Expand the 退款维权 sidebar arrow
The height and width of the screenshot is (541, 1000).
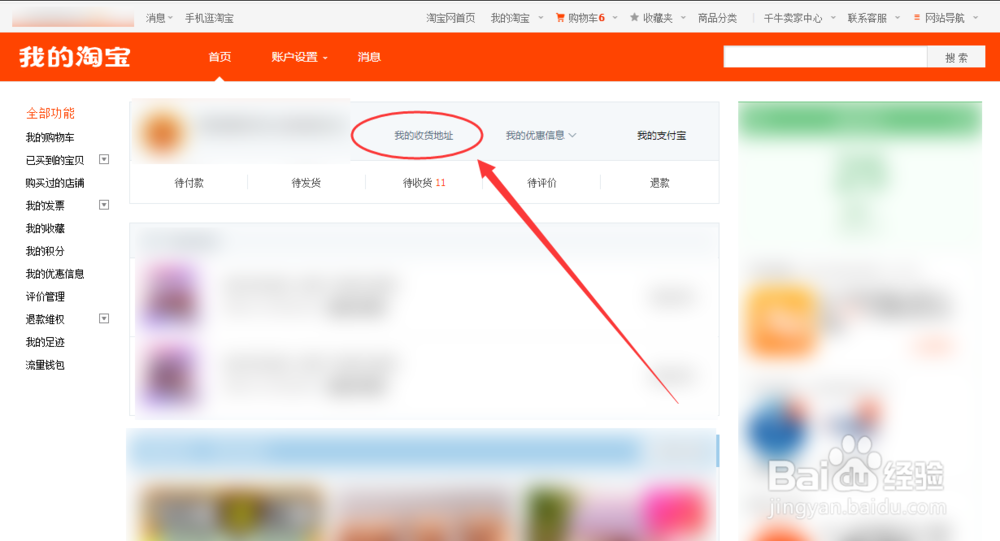pos(104,318)
